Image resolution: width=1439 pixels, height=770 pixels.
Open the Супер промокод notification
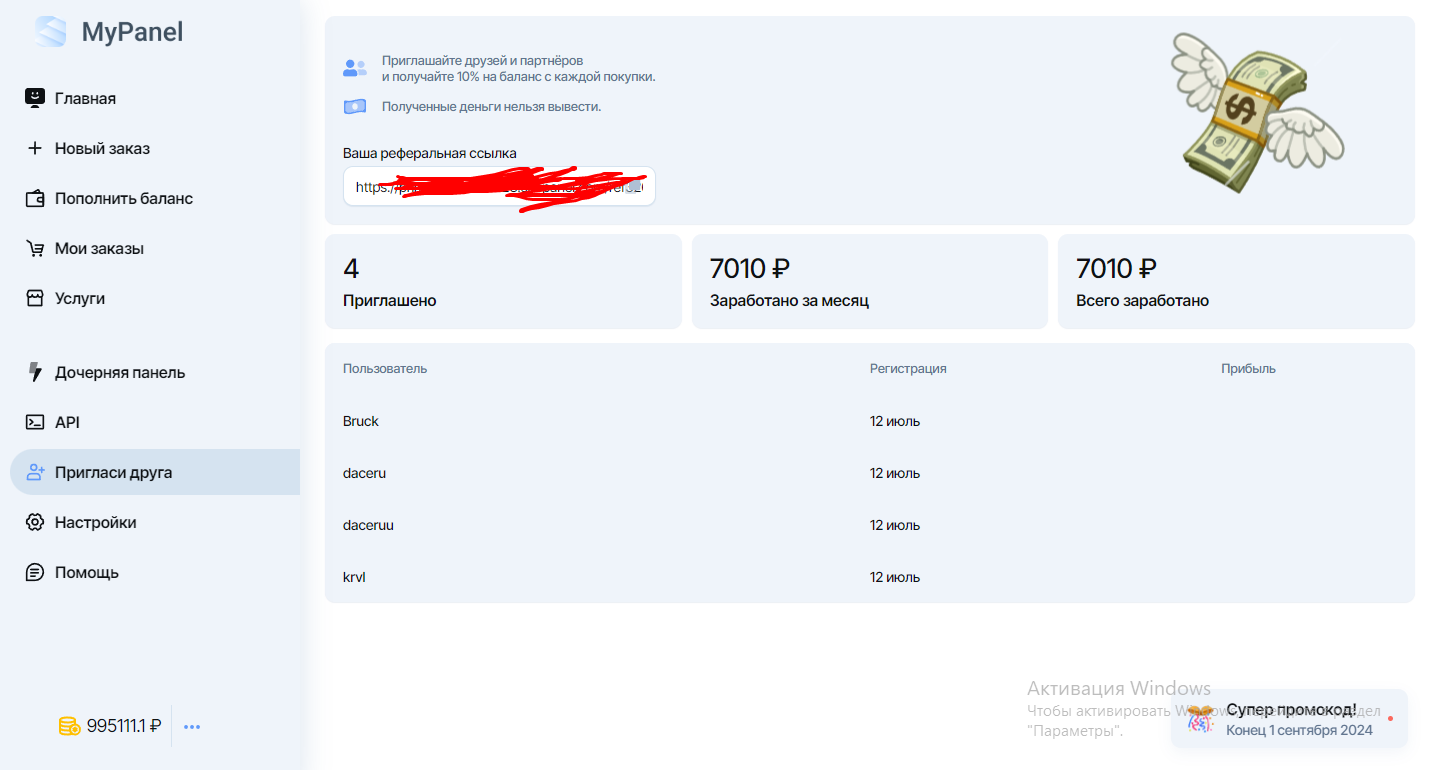pyautogui.click(x=1290, y=719)
